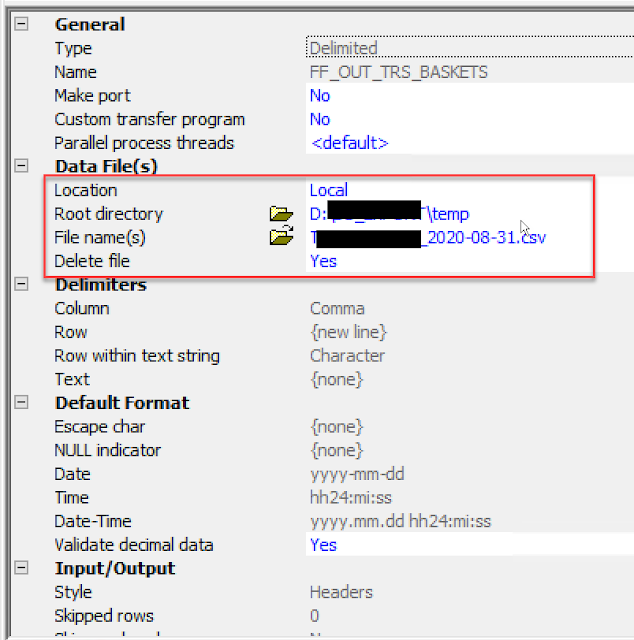Click the File name(s) label
Screen dimensions: 634x640
pyautogui.click(x=100, y=238)
